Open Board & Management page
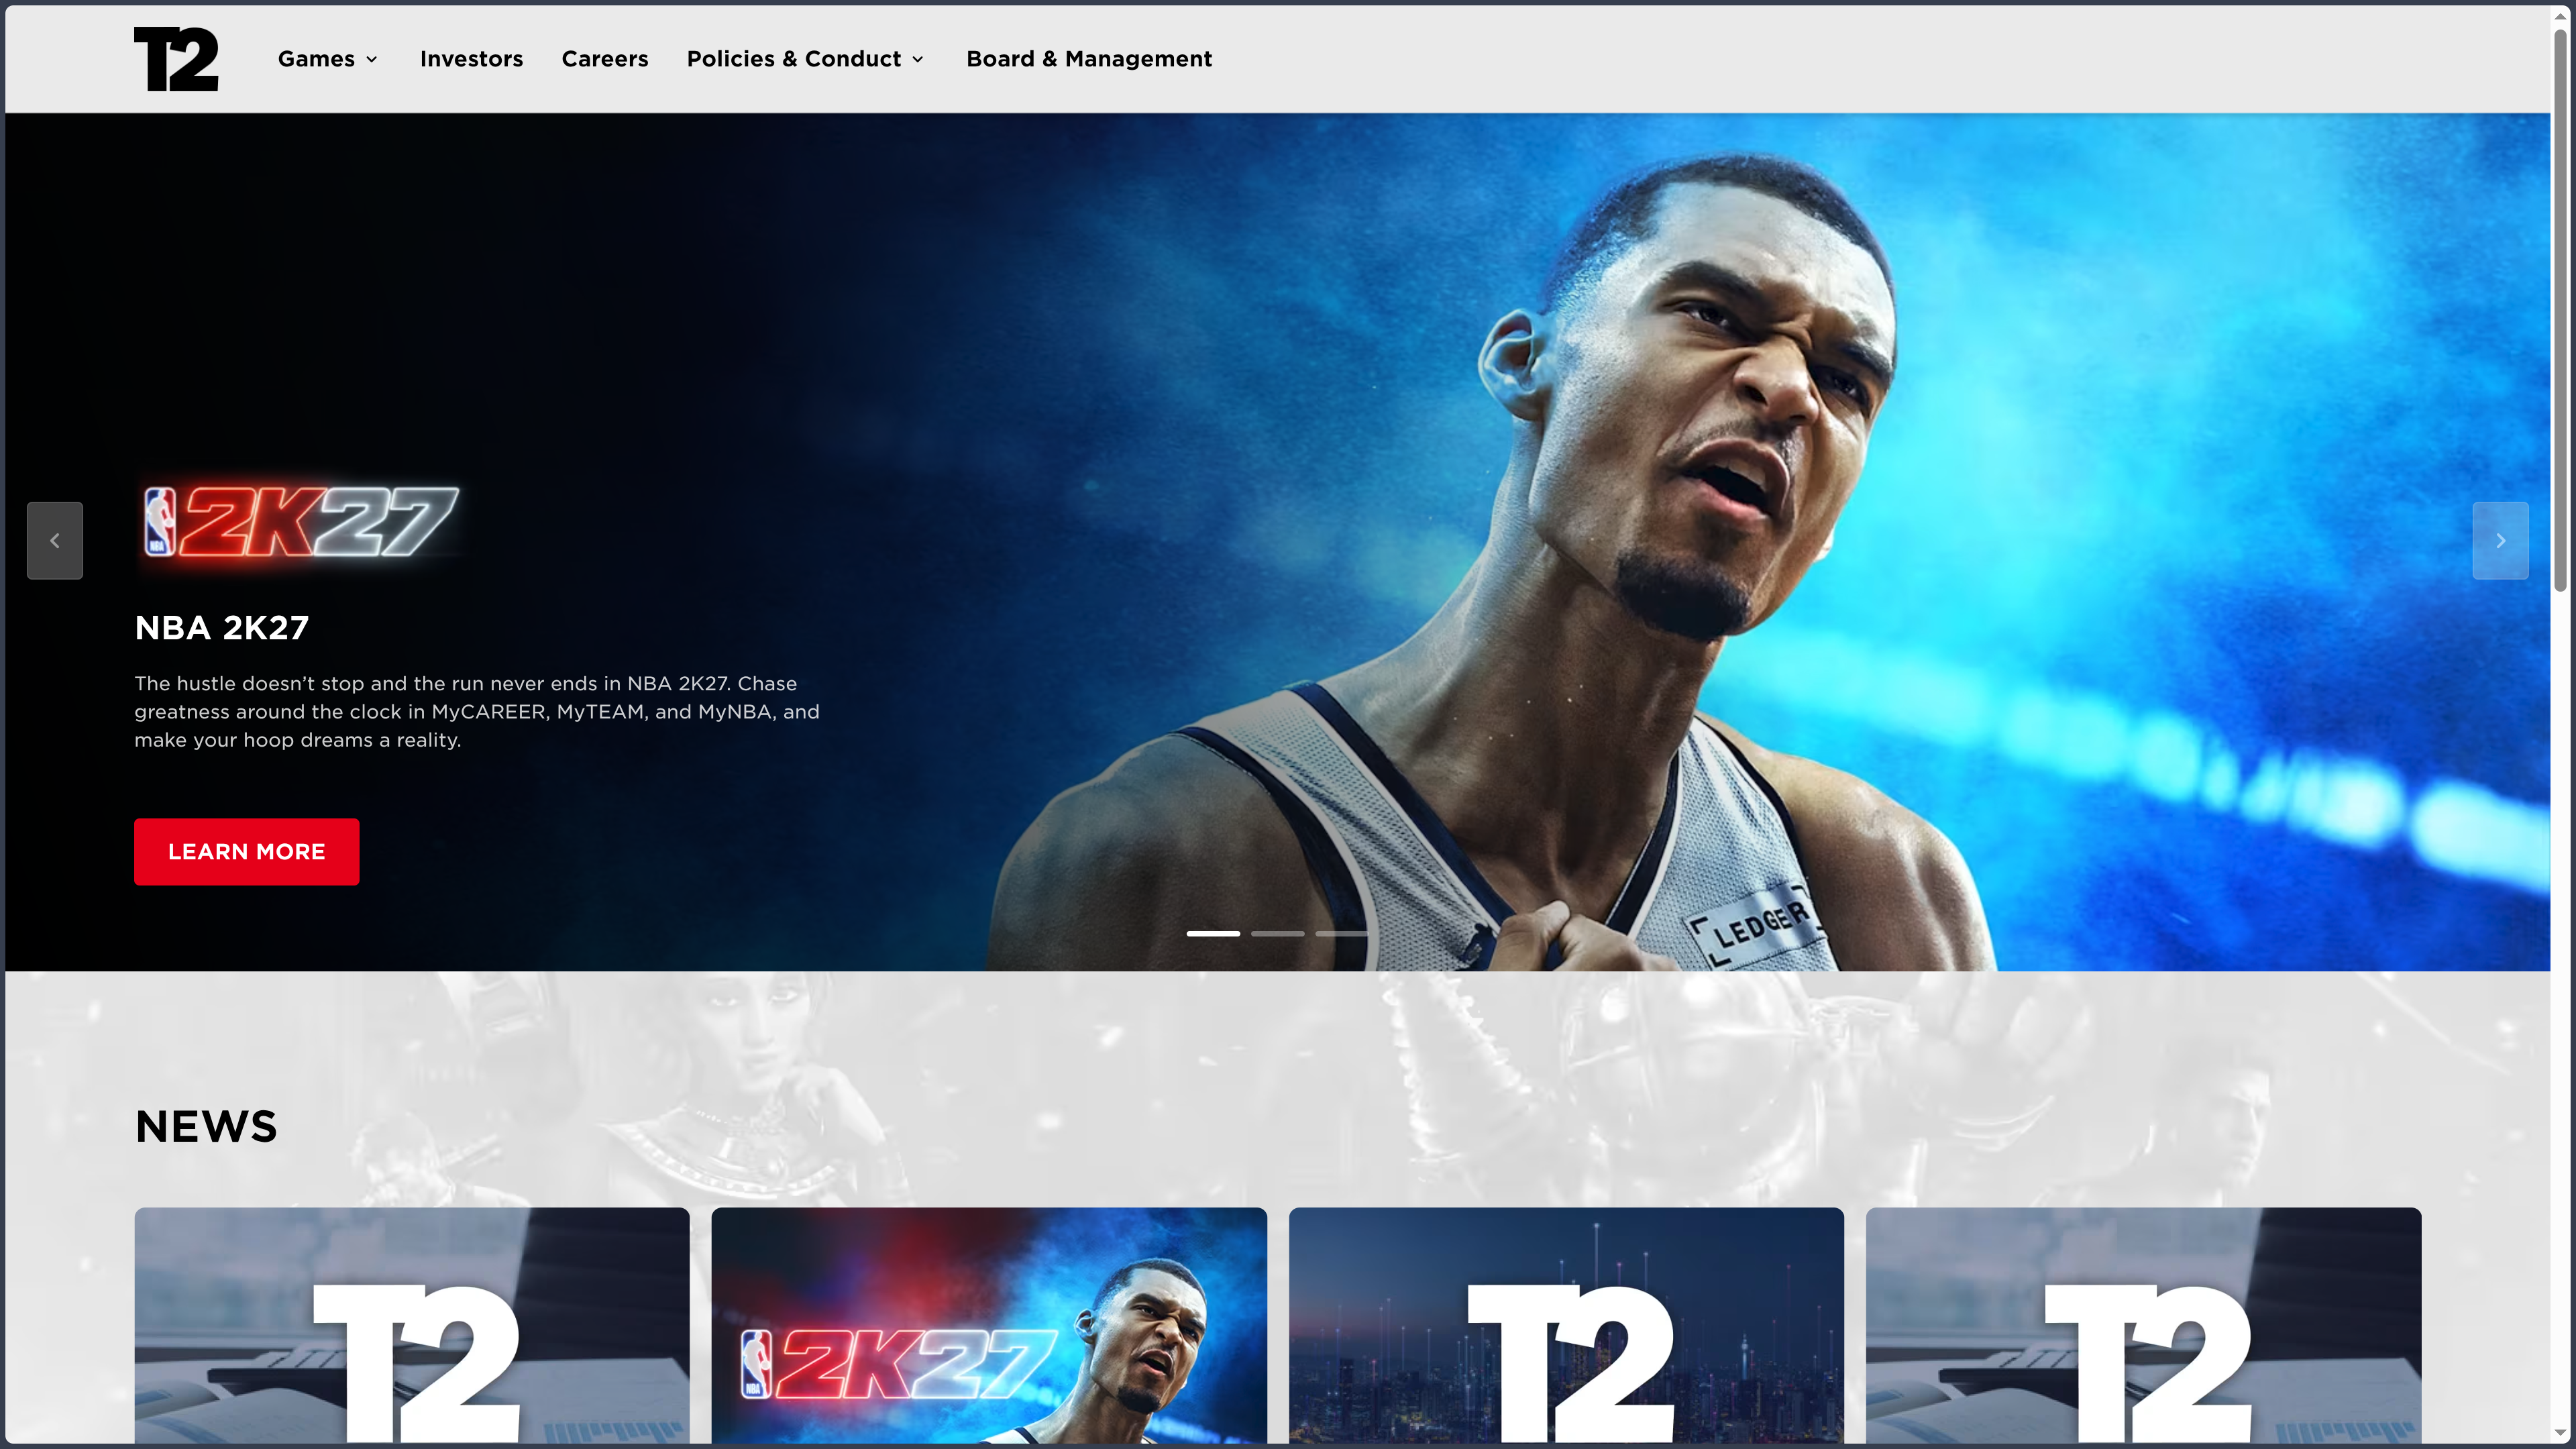This screenshot has width=2576, height=1449. pos(1089,59)
